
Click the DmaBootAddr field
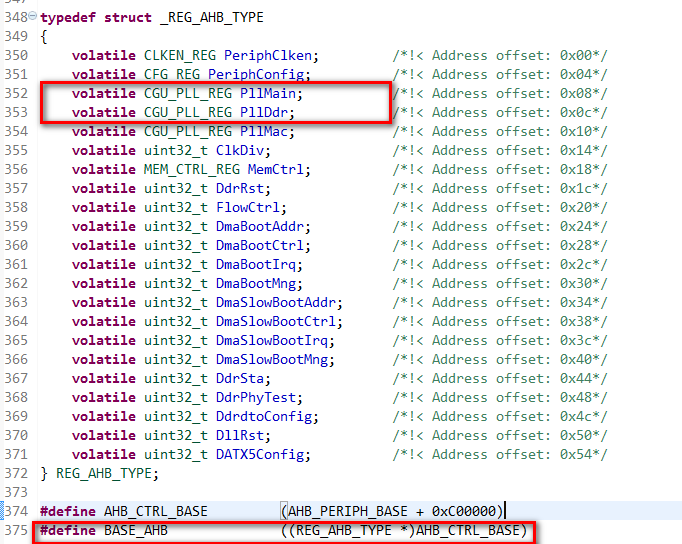pyautogui.click(x=260, y=227)
